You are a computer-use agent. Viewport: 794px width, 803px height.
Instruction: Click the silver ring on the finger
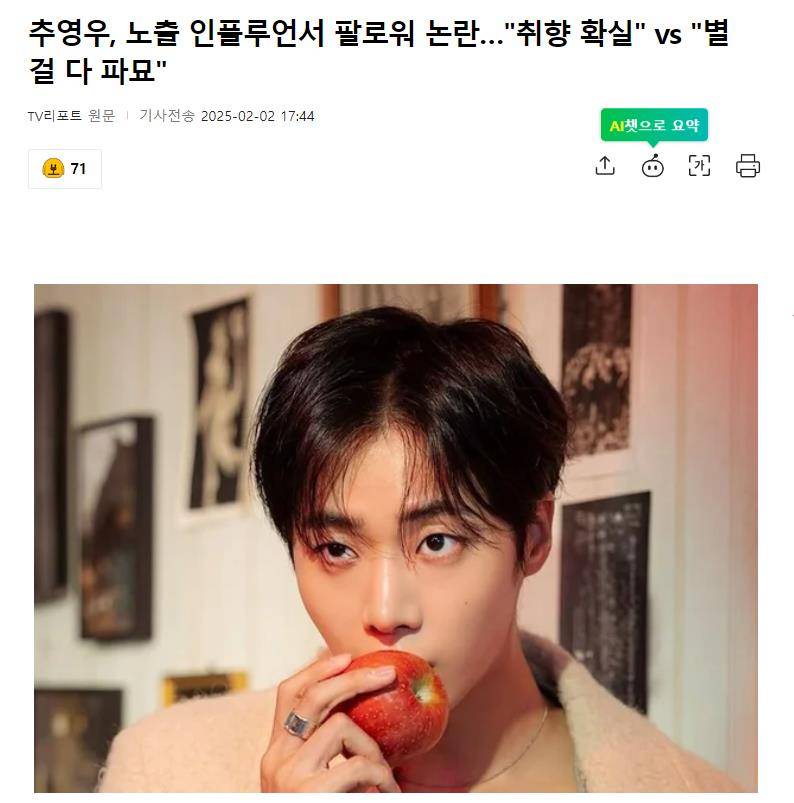pos(299,724)
